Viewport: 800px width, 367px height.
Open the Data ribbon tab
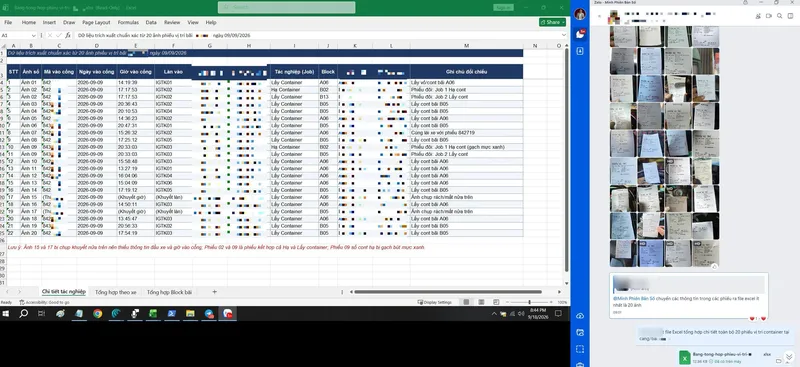pyautogui.click(x=151, y=22)
